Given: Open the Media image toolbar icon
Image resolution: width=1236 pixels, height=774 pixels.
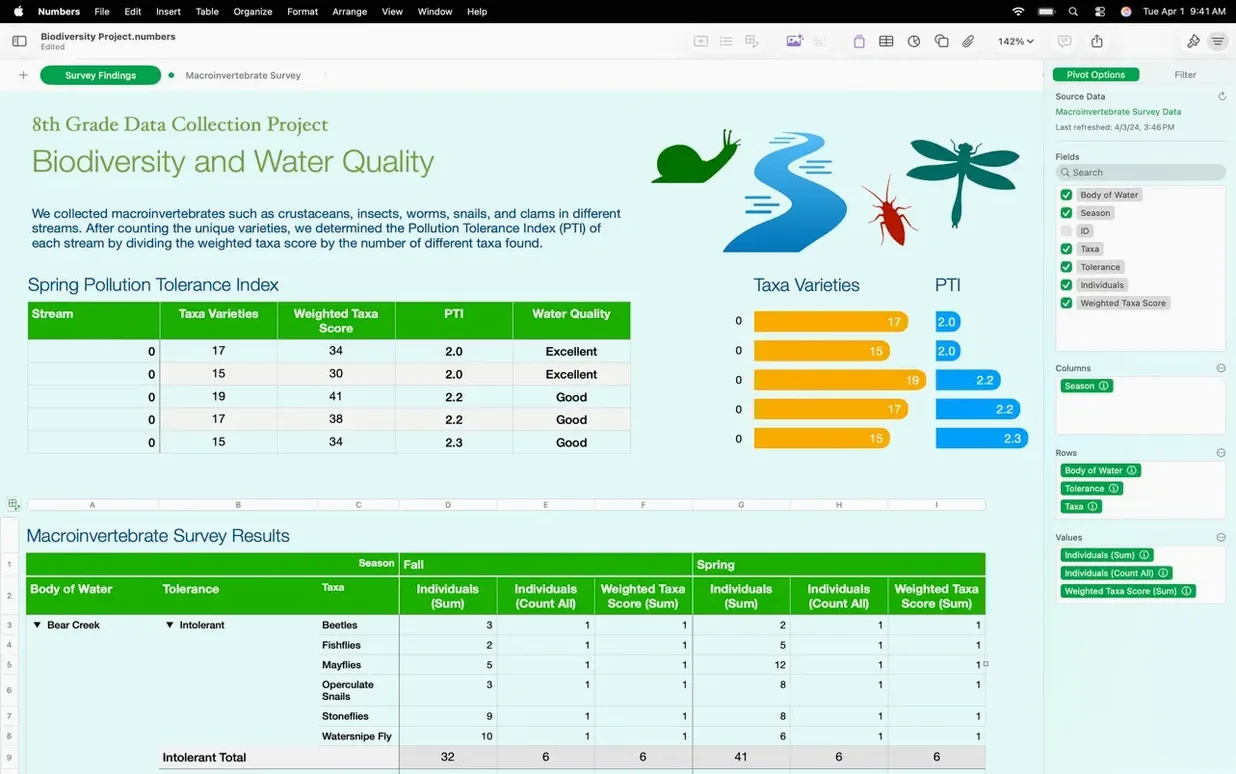Looking at the screenshot, I should 795,41.
